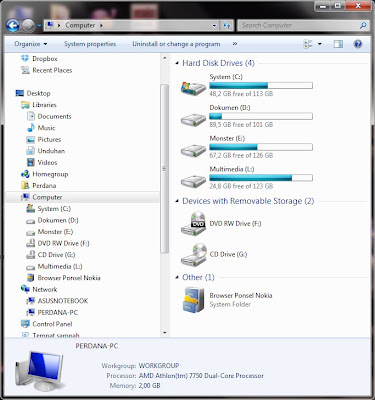Select Multimedia (L:) in the tree
The width and height of the screenshot is (375, 400).
[54, 267]
